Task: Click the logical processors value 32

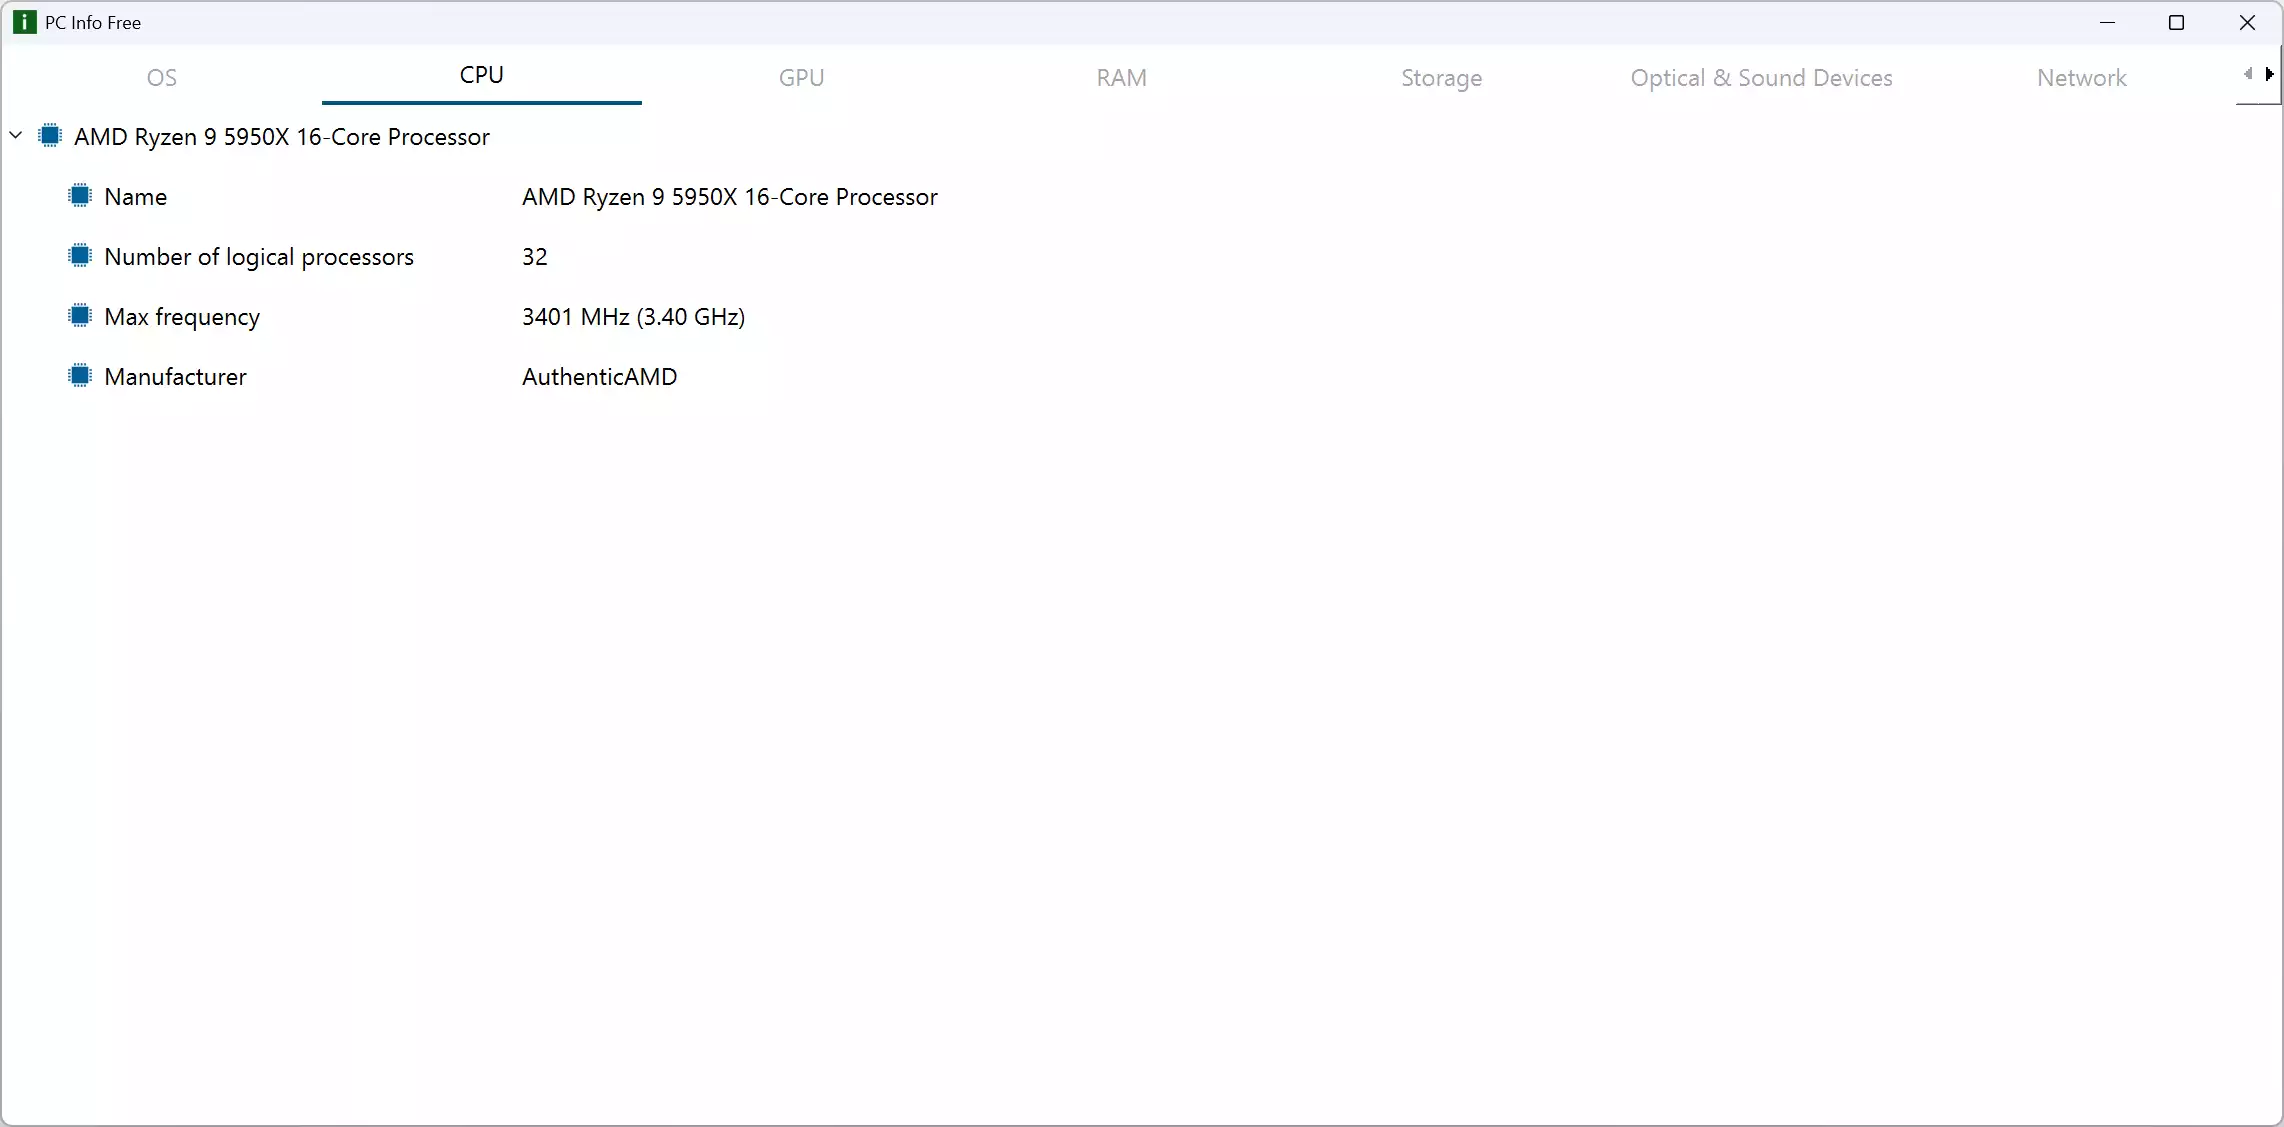Action: pyautogui.click(x=535, y=257)
